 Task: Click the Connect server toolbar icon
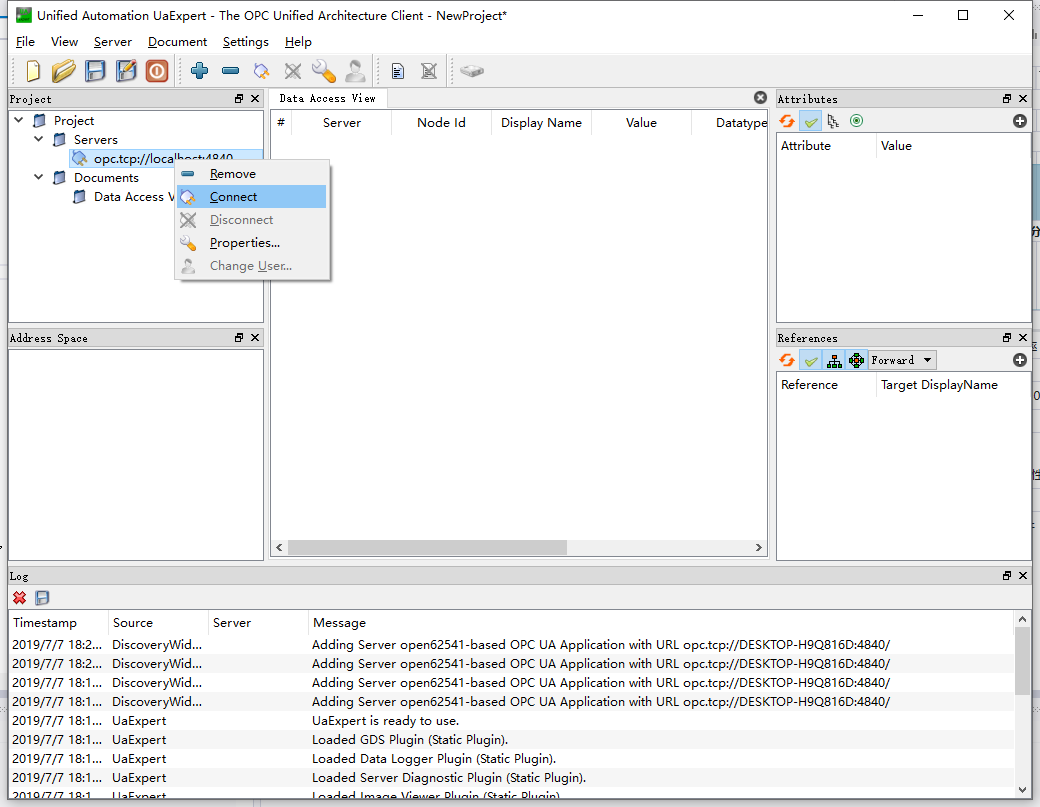point(261,71)
